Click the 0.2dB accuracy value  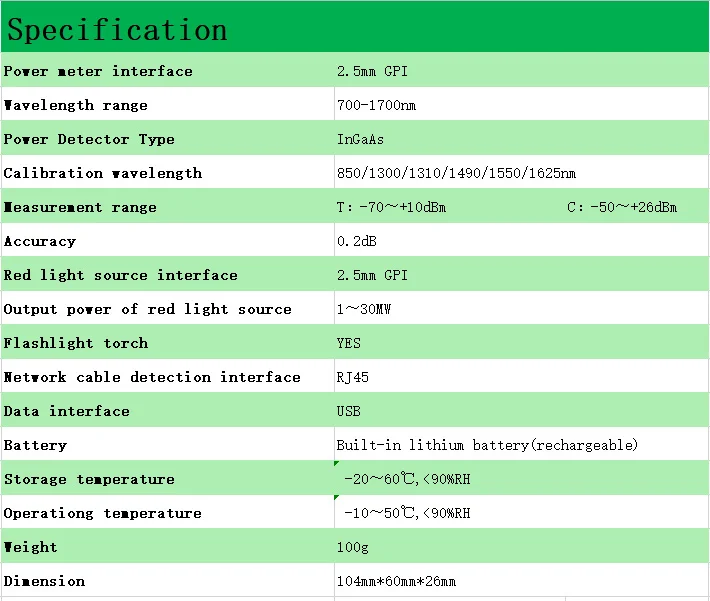[x=356, y=241]
